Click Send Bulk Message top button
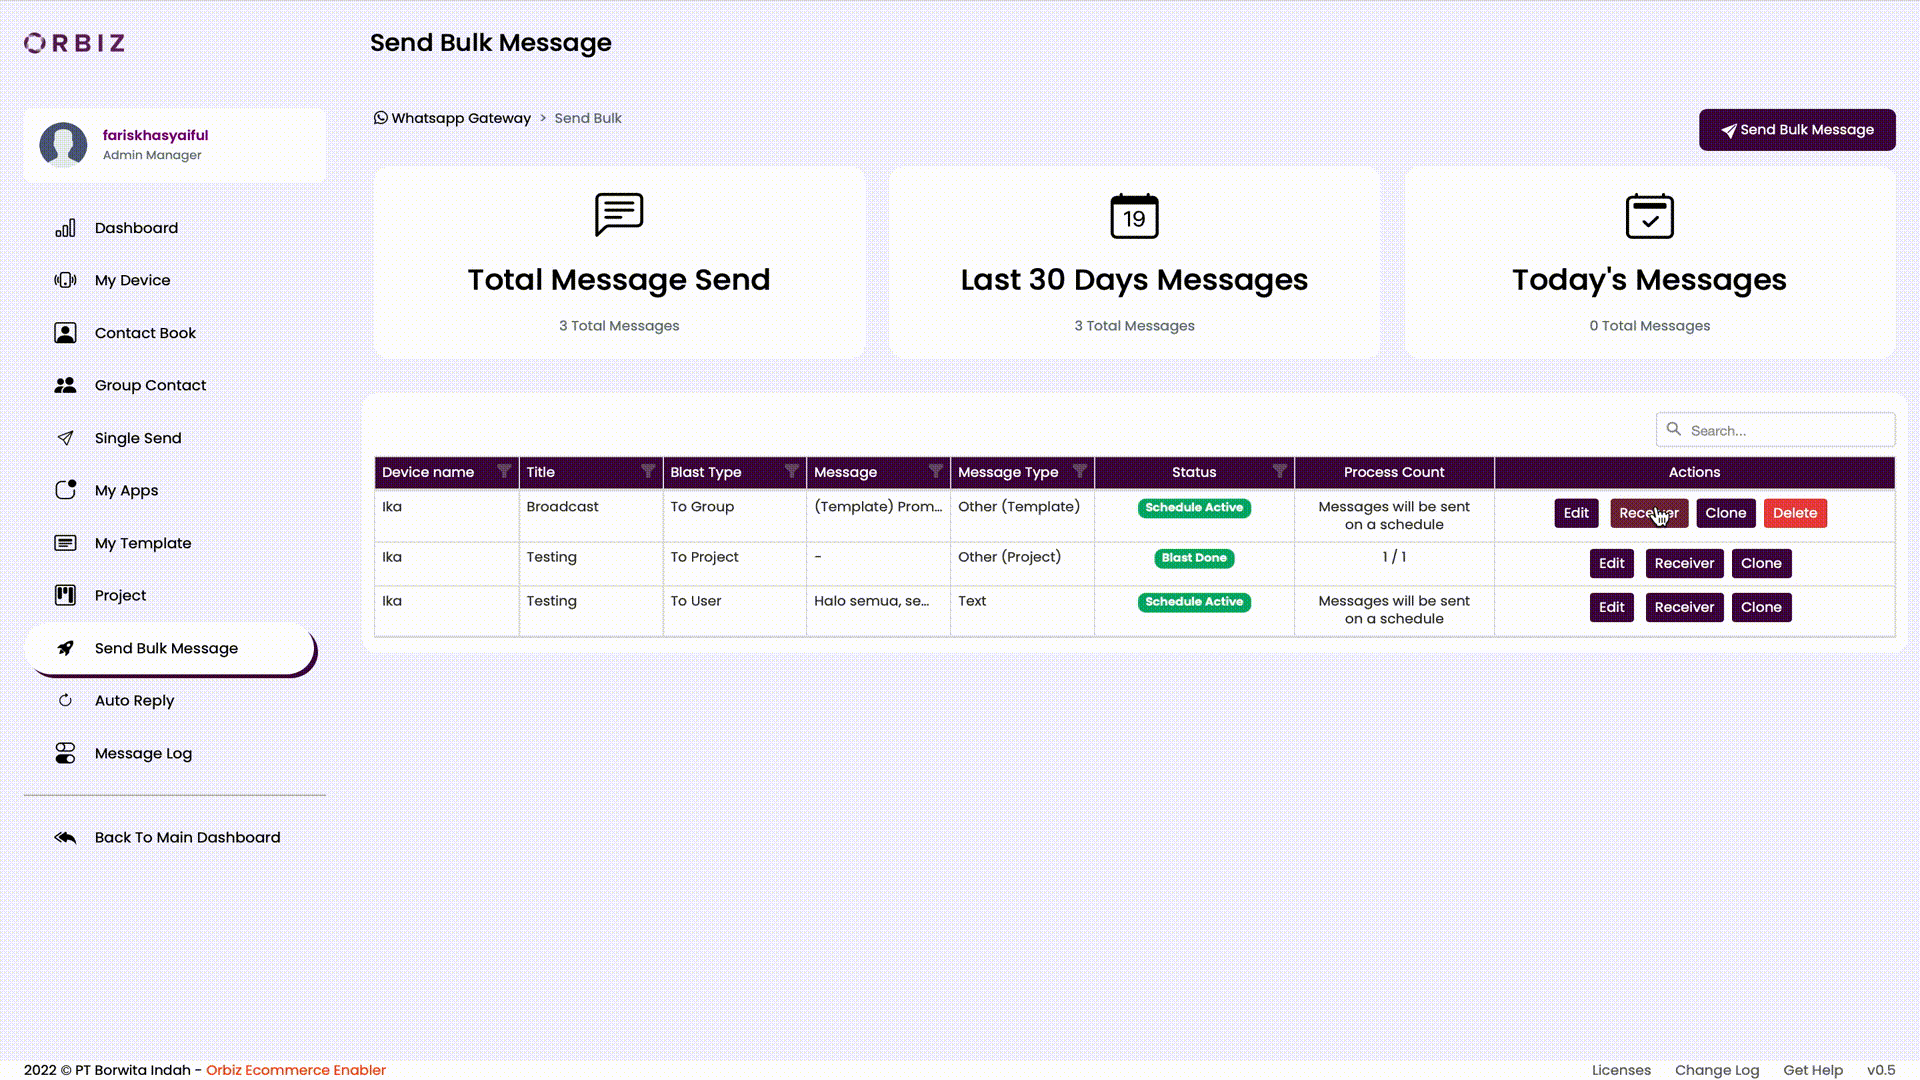 (1797, 129)
